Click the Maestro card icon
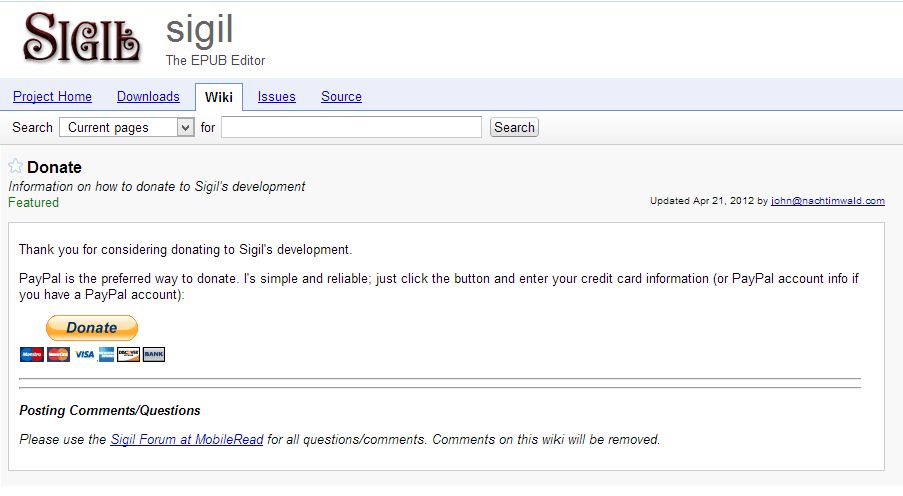Viewport: 903px width, 496px height. point(32,354)
